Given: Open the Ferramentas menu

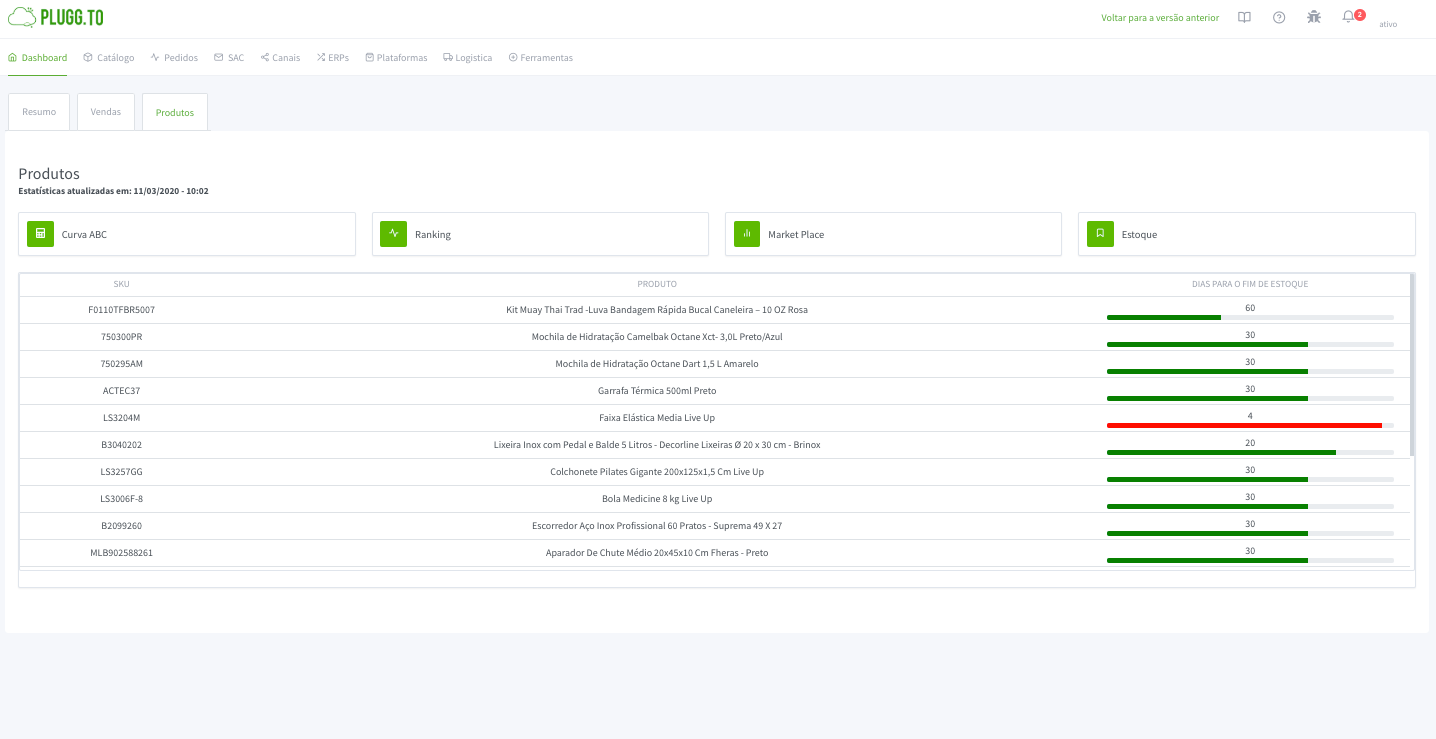Looking at the screenshot, I should tap(541, 57).
